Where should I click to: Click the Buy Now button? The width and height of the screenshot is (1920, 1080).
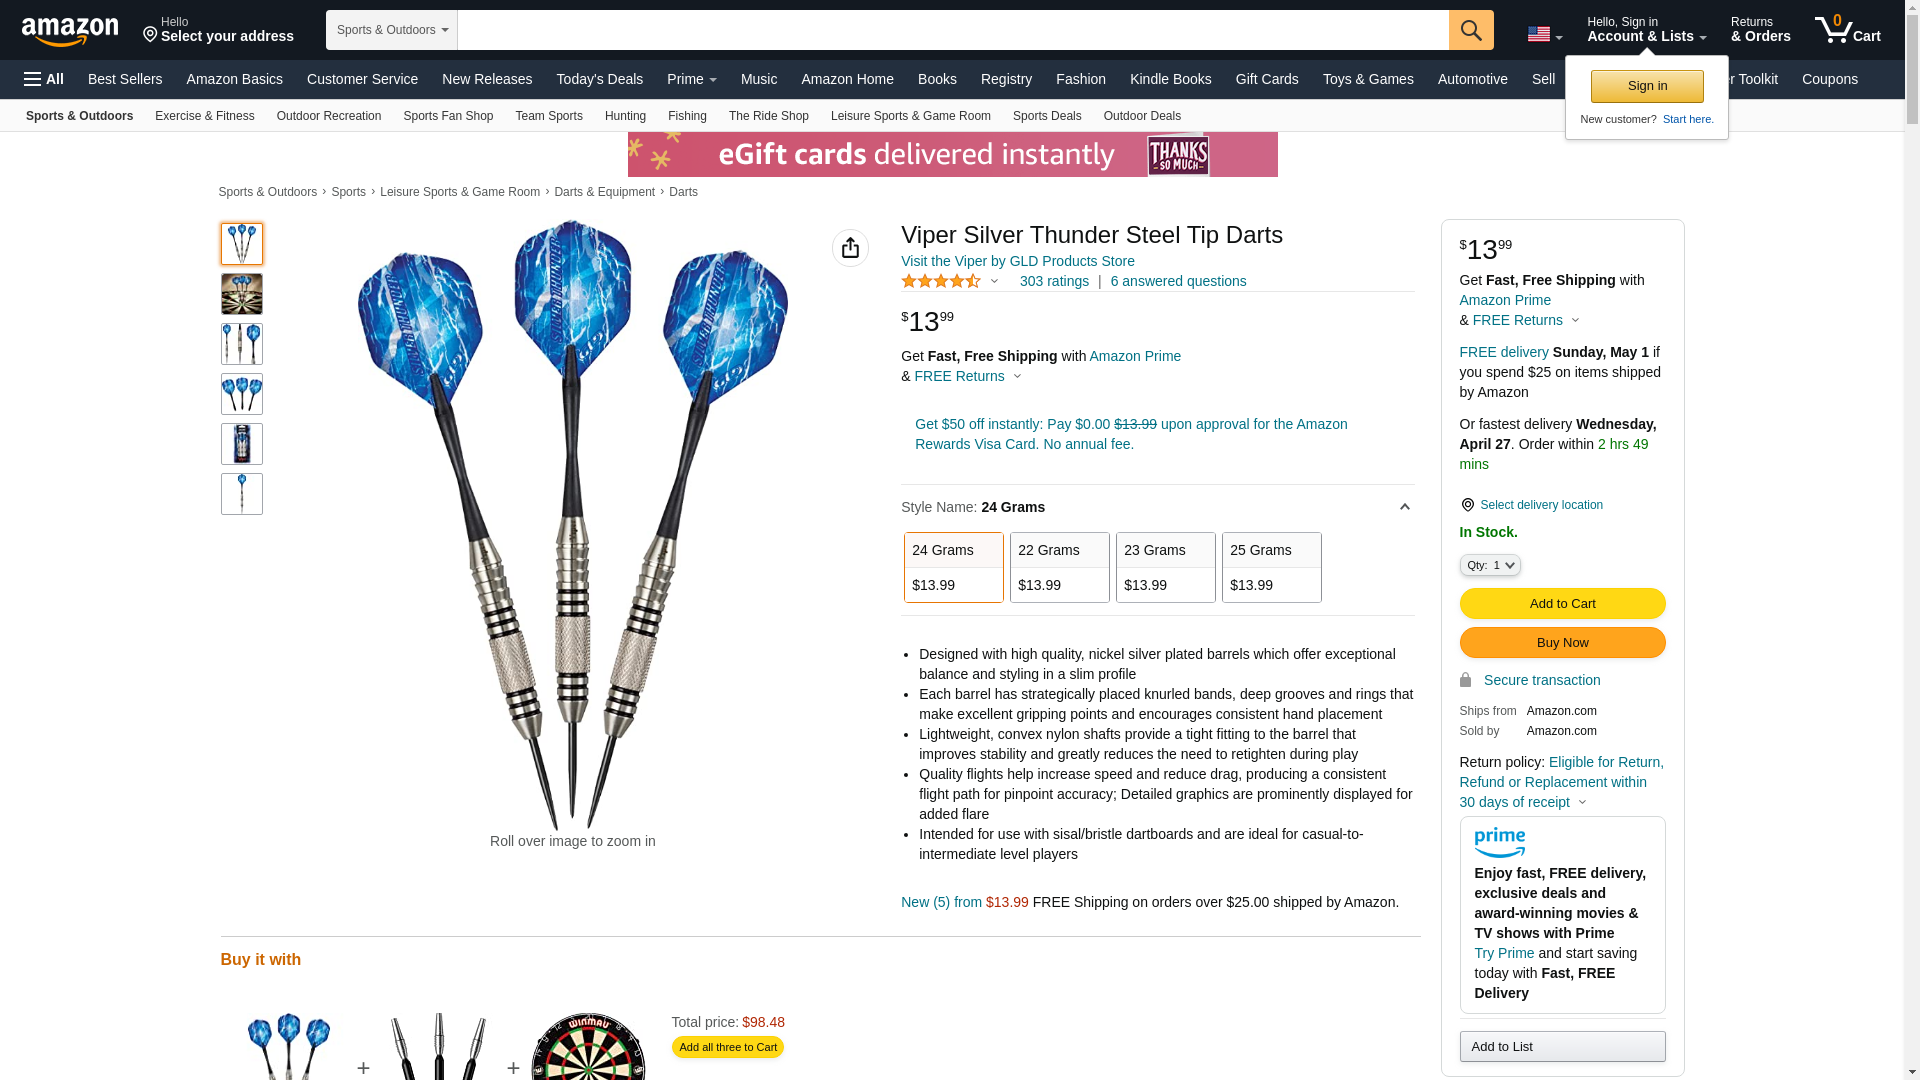click(1562, 642)
